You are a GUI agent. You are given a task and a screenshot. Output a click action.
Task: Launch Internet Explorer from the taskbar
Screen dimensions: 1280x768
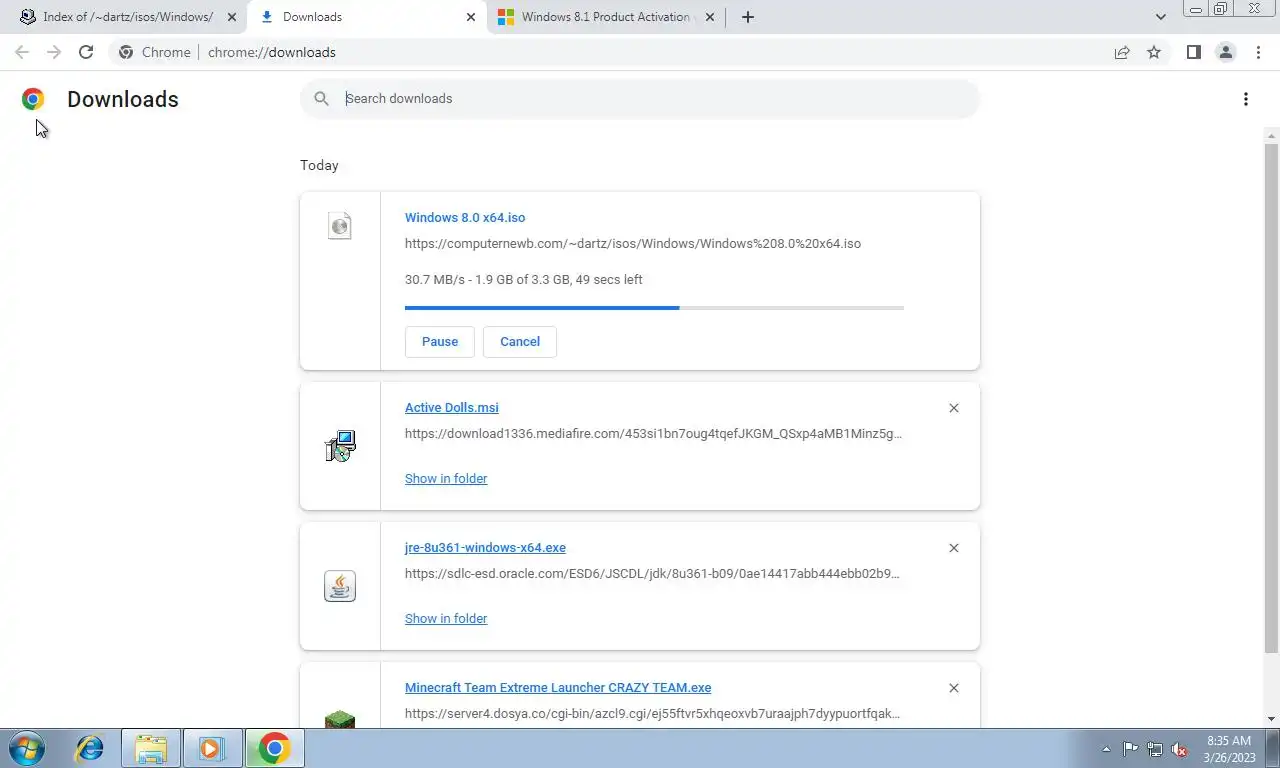pyautogui.click(x=90, y=748)
